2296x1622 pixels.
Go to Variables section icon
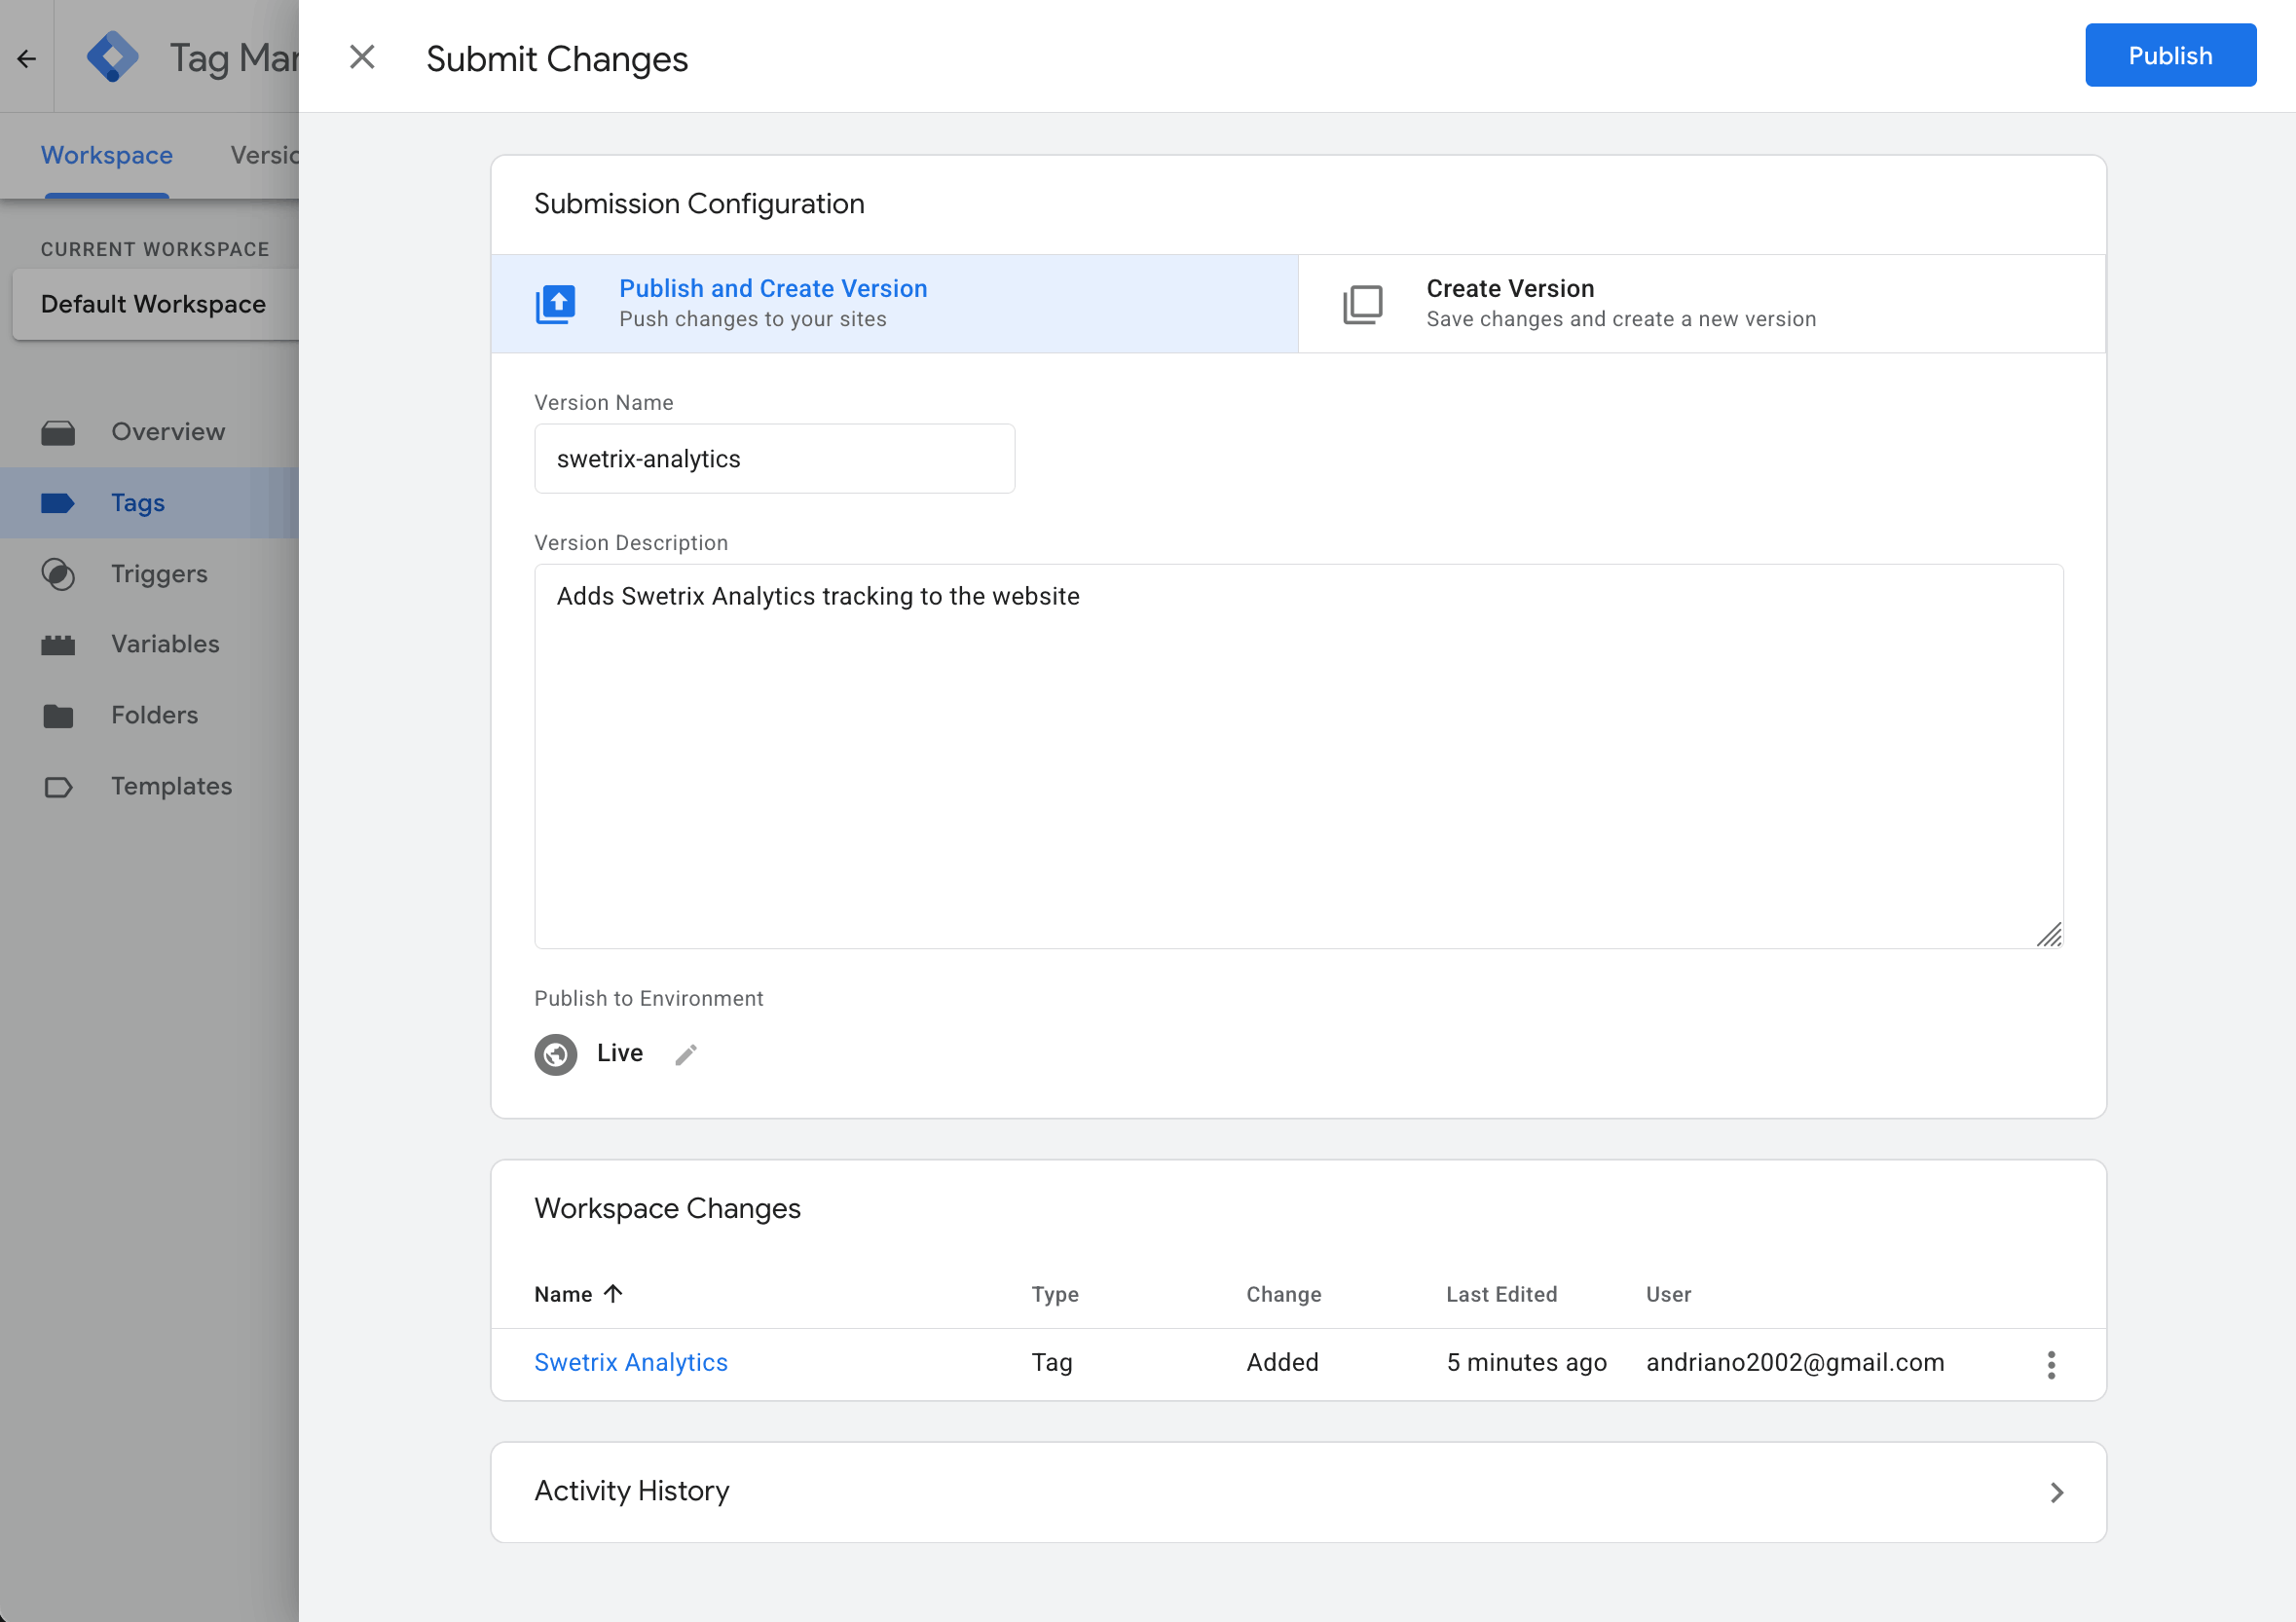pyautogui.click(x=58, y=645)
